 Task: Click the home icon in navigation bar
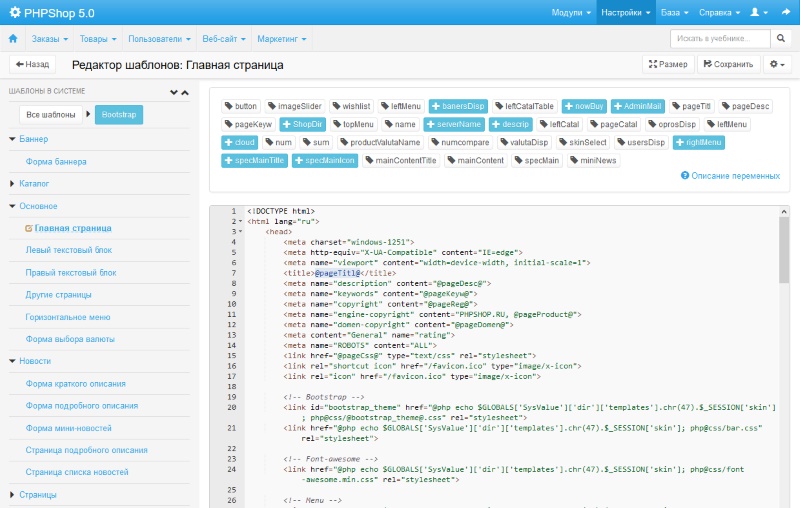pyautogui.click(x=13, y=39)
